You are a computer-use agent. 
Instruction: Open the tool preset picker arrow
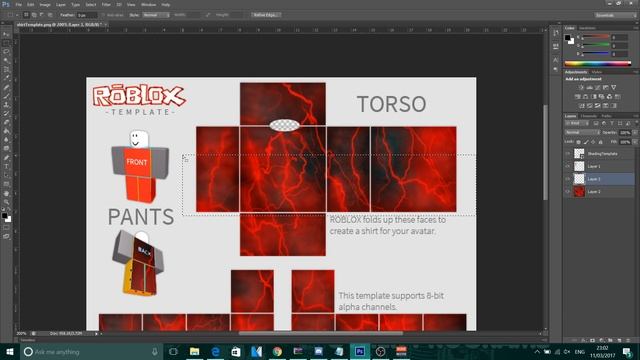pyautogui.click(x=17, y=15)
